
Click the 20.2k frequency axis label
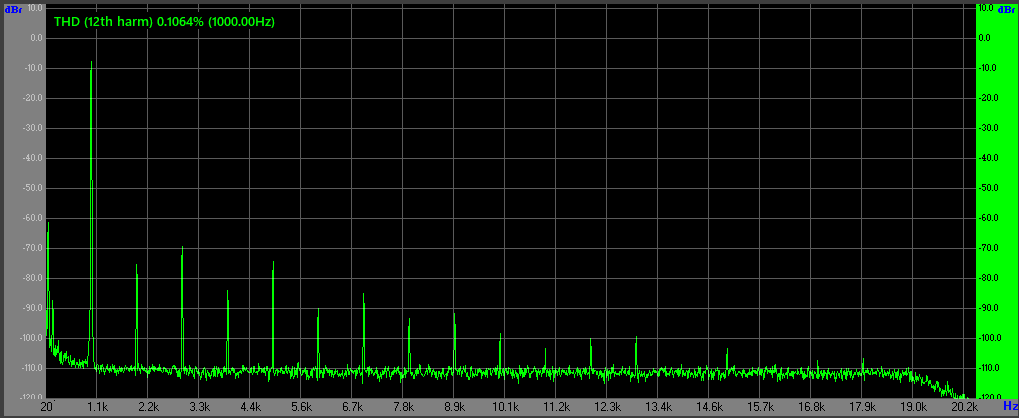[x=964, y=407]
